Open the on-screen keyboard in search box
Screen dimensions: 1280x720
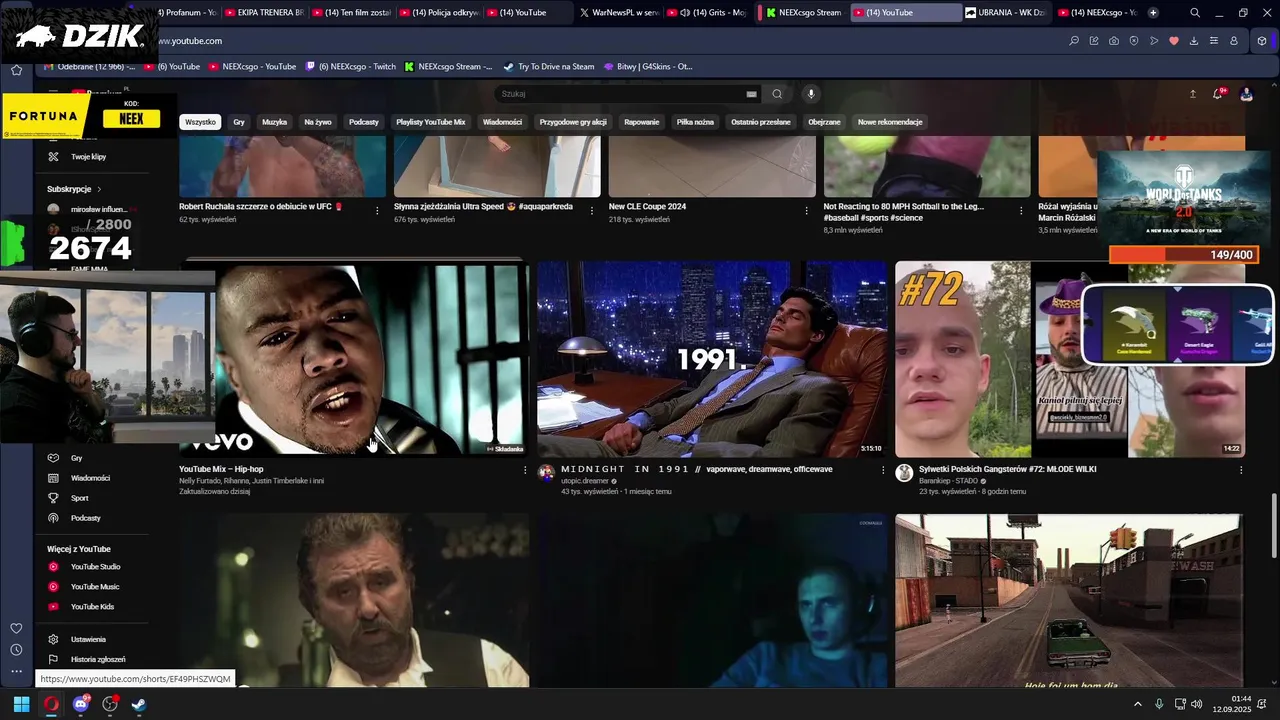(x=751, y=94)
